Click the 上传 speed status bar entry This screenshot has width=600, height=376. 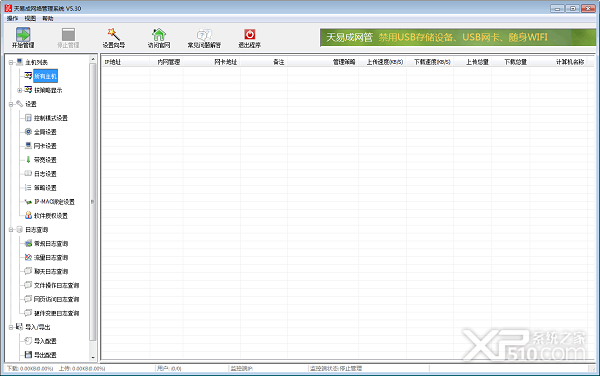[x=82, y=369]
